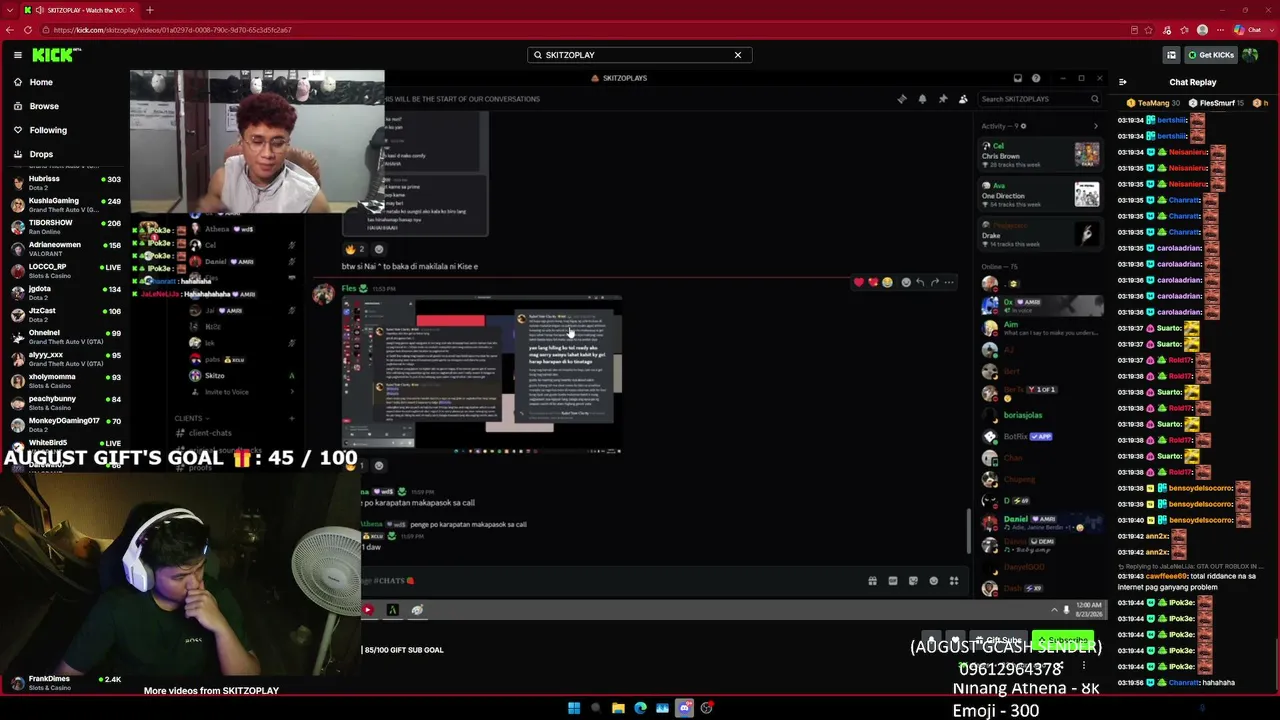Click the Kick search field with SKITZOPLAY
Viewport: 1280px width, 720px height.
pyautogui.click(x=638, y=55)
